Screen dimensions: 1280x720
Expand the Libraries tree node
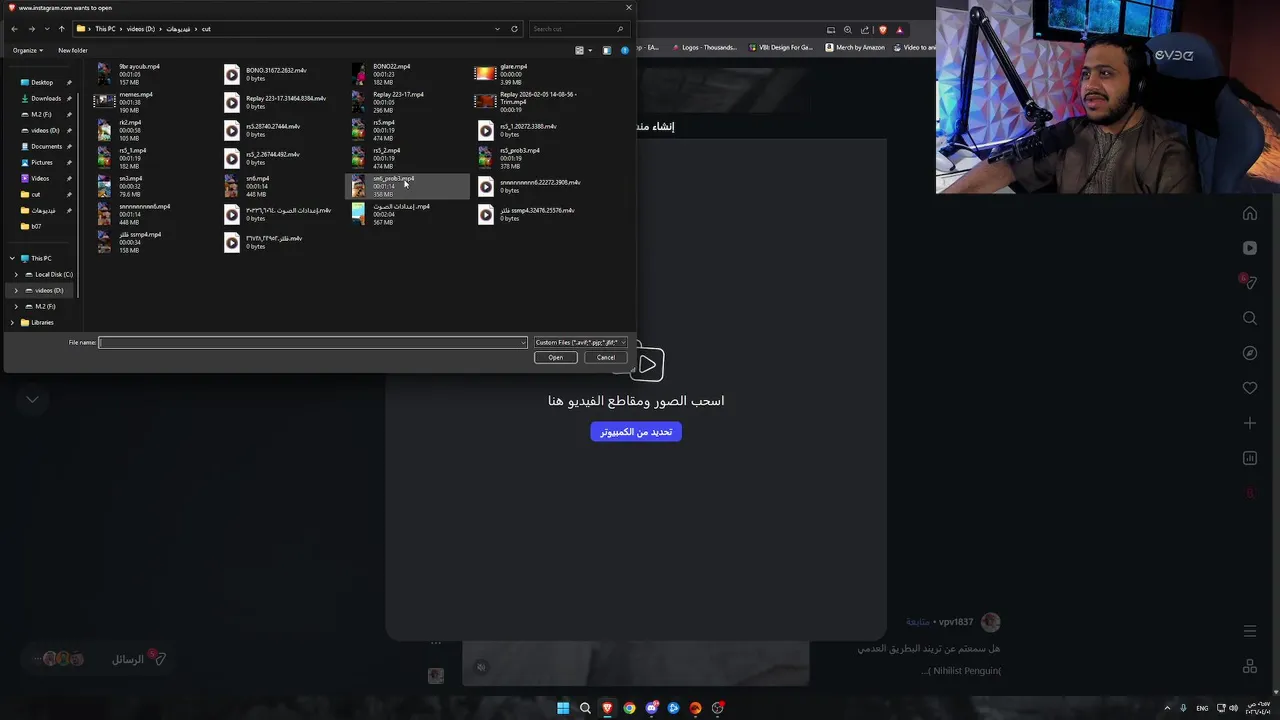point(12,322)
